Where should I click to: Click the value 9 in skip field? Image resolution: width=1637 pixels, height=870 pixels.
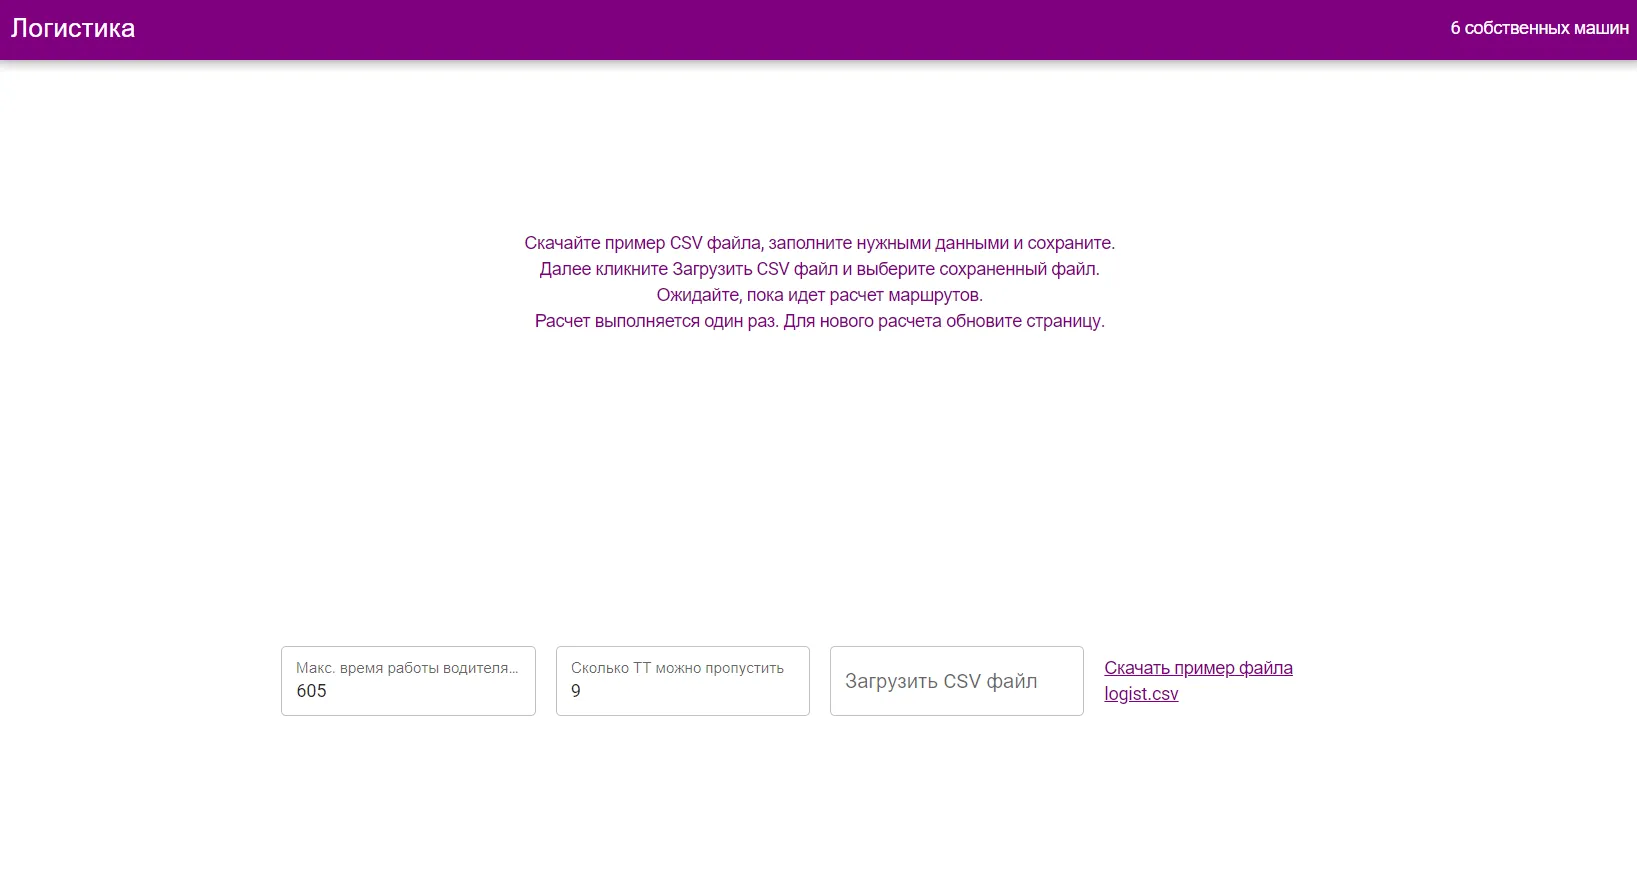pos(576,691)
